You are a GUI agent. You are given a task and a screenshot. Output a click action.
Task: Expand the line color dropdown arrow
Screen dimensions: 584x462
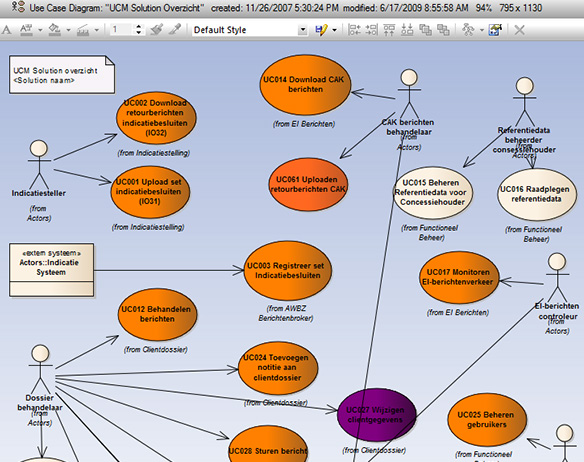point(96,30)
